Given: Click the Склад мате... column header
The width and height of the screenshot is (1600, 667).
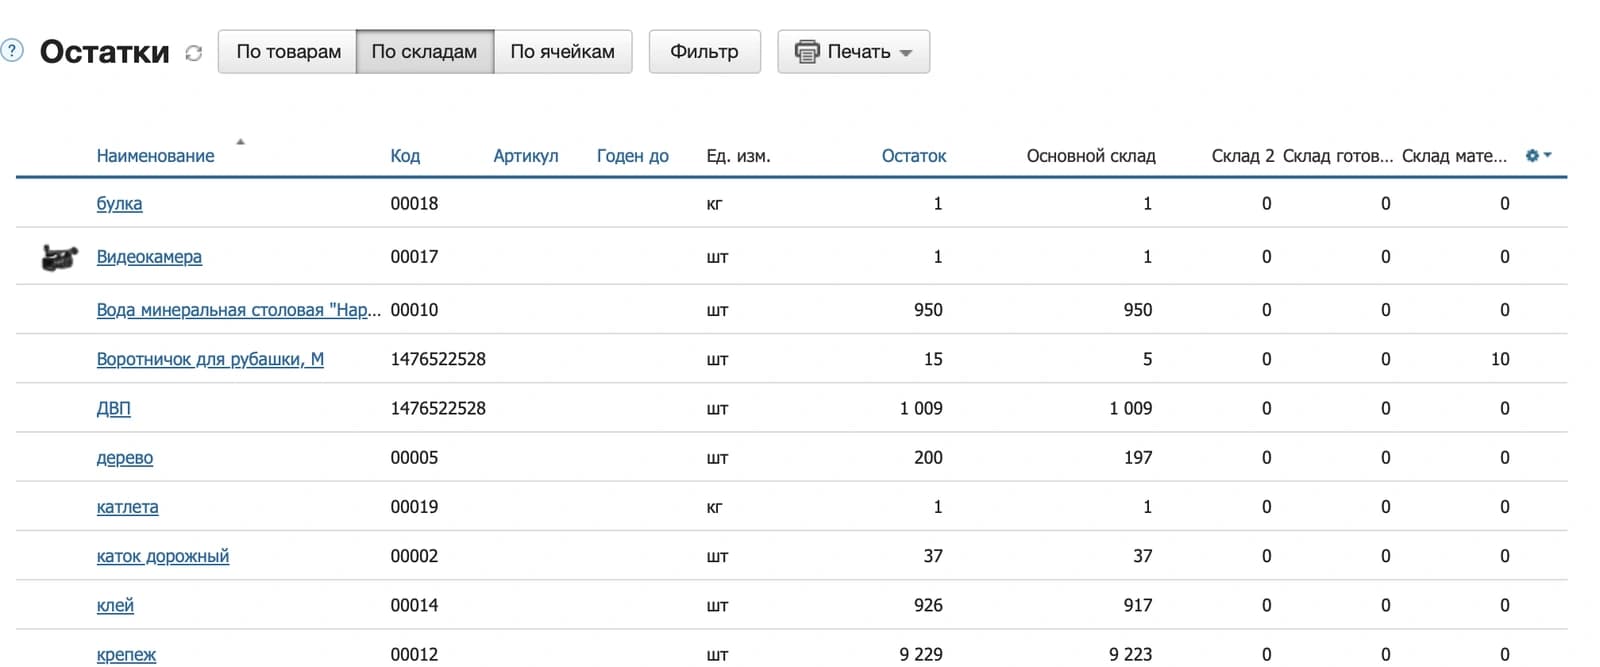Looking at the screenshot, I should click(x=1454, y=156).
